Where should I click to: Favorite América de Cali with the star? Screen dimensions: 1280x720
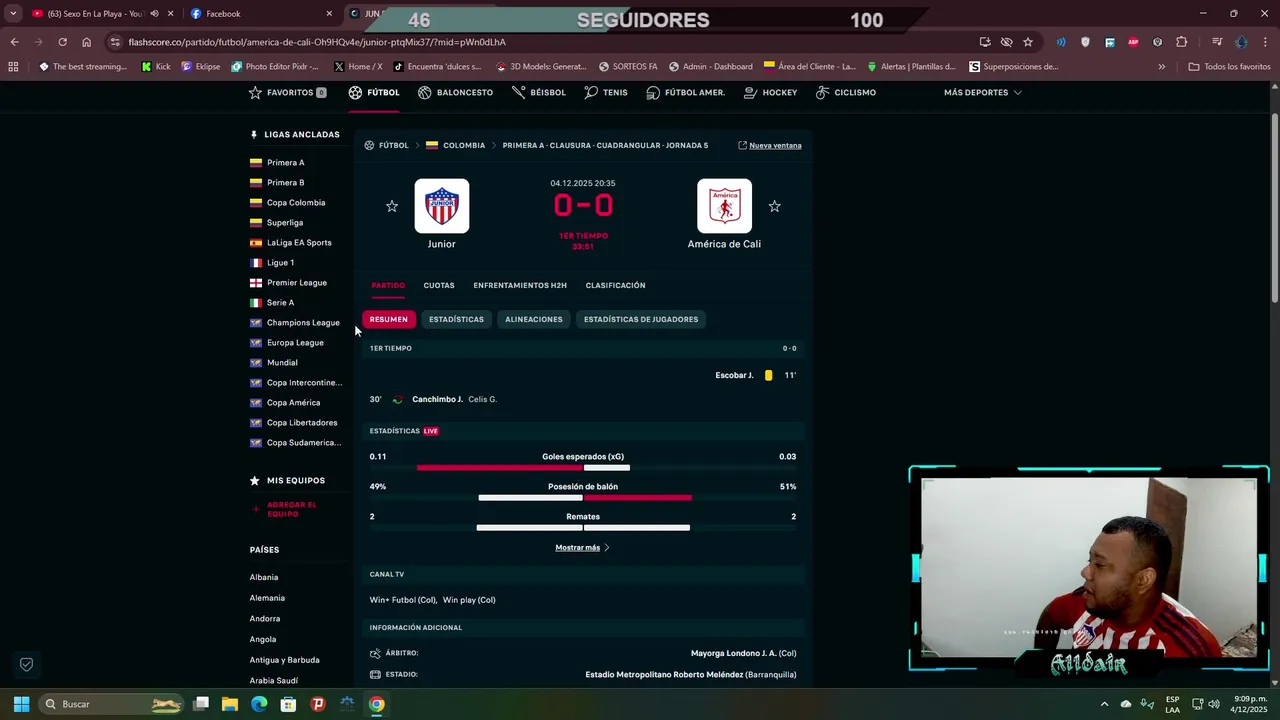774,206
